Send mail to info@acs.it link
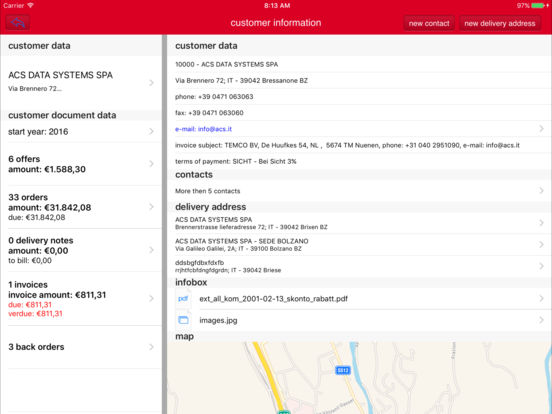Screen dimensions: 552x414 tap(203, 129)
